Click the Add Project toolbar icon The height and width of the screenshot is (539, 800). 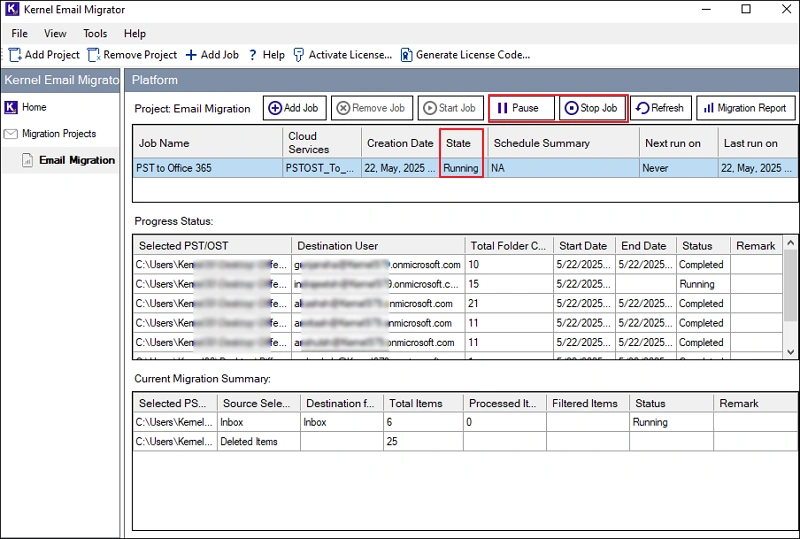coord(15,55)
